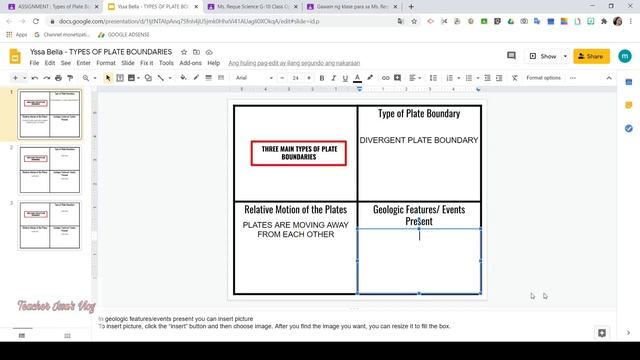This screenshot has width=640, height=360.
Task: Choose the Select arrow cursor tool
Action: click(108, 78)
